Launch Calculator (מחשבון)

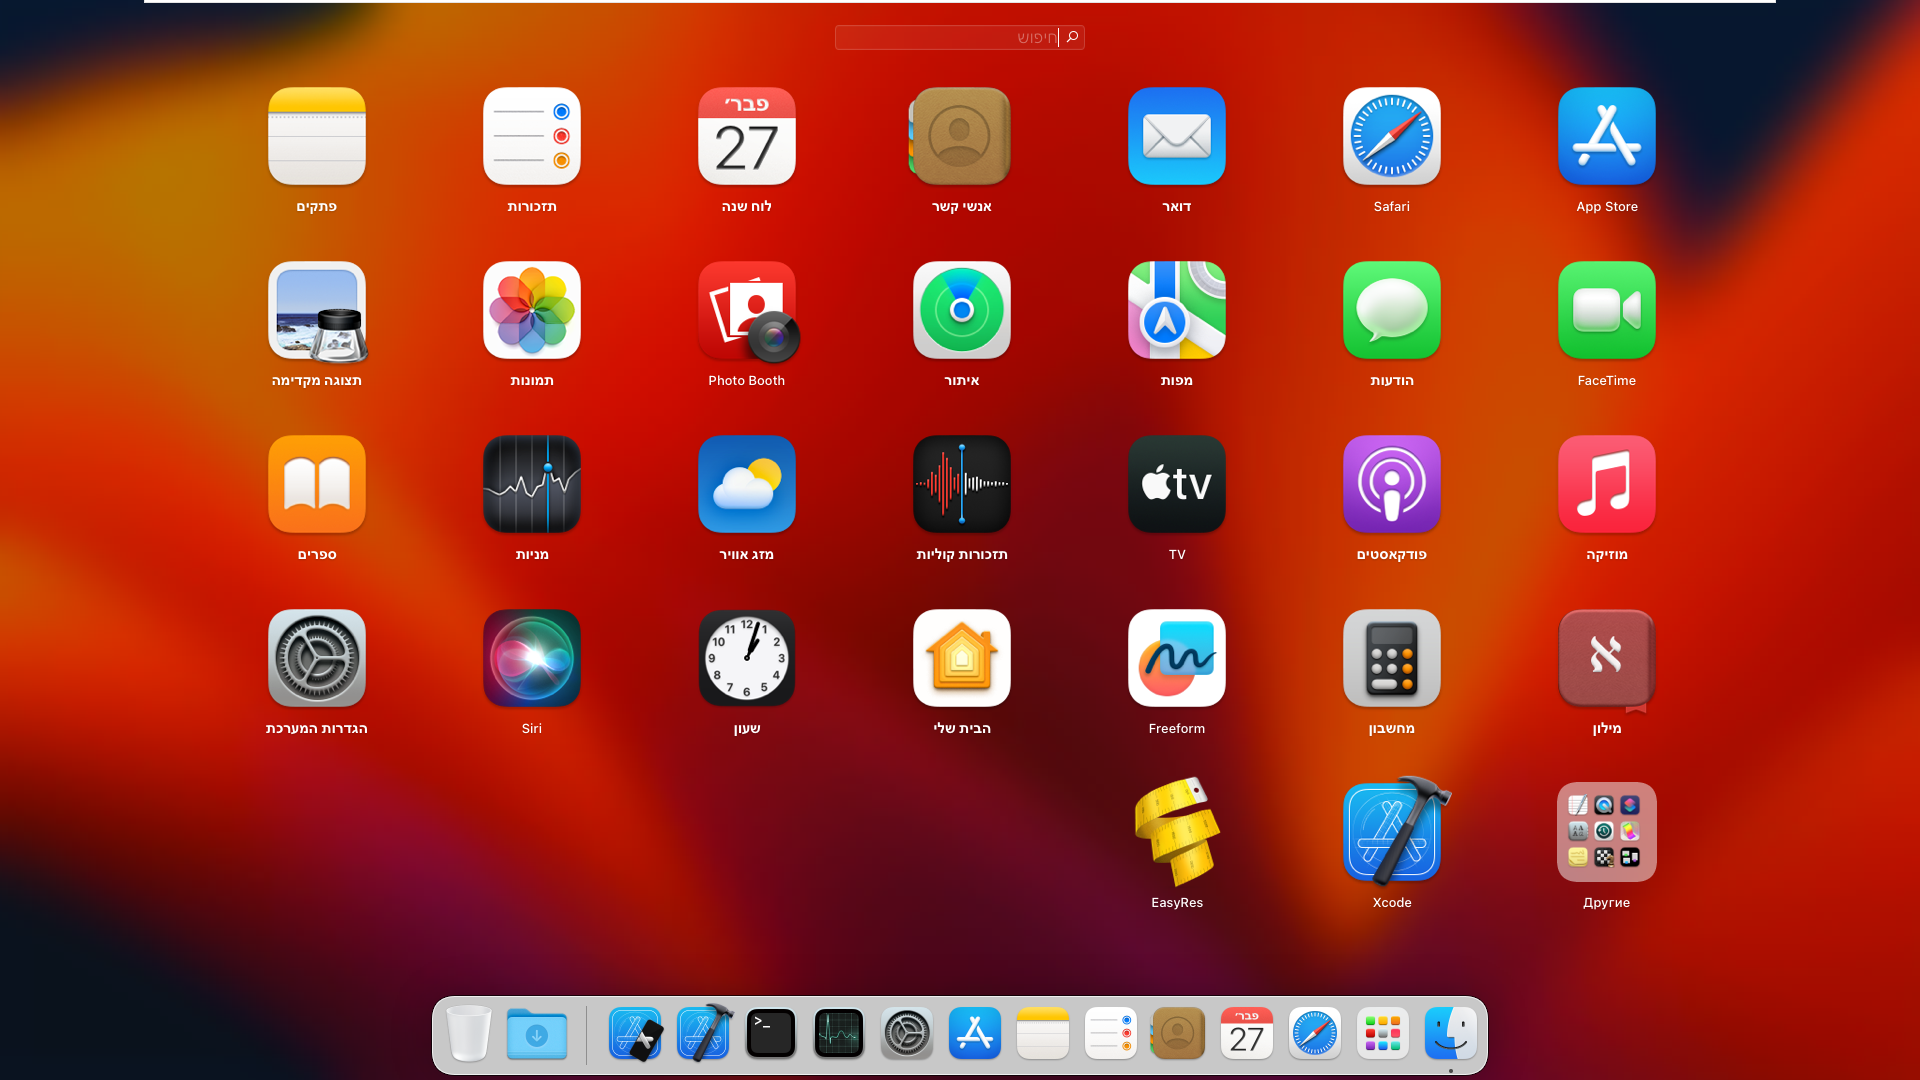tap(1392, 658)
